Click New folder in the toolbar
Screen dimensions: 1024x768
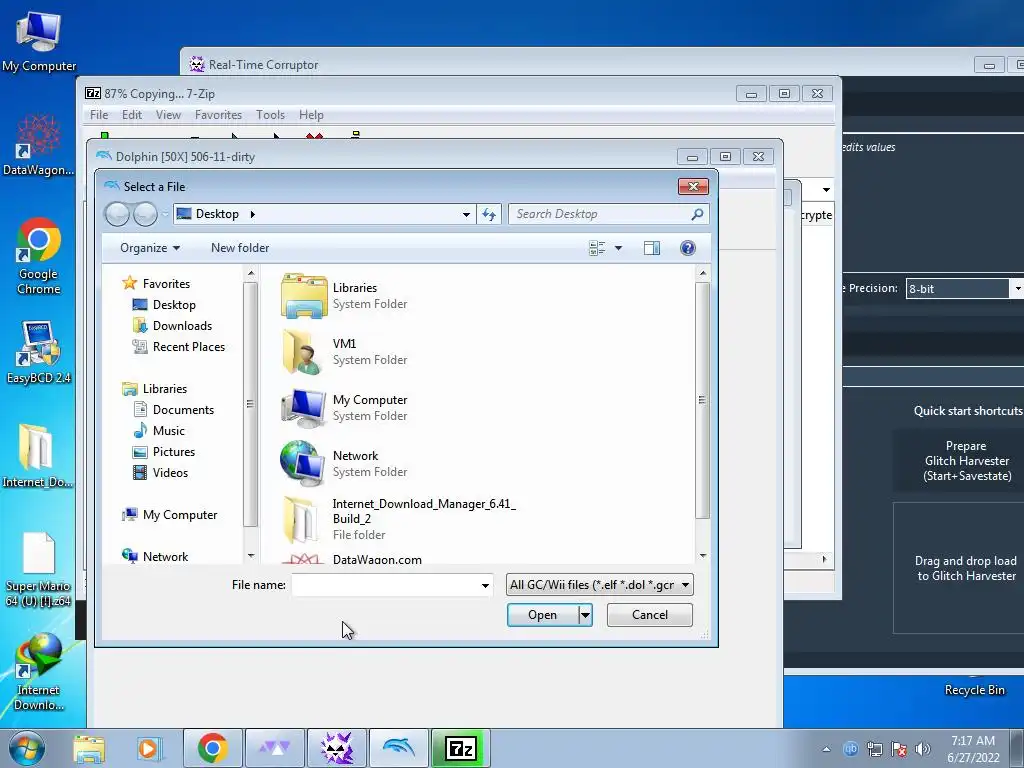[x=240, y=248]
